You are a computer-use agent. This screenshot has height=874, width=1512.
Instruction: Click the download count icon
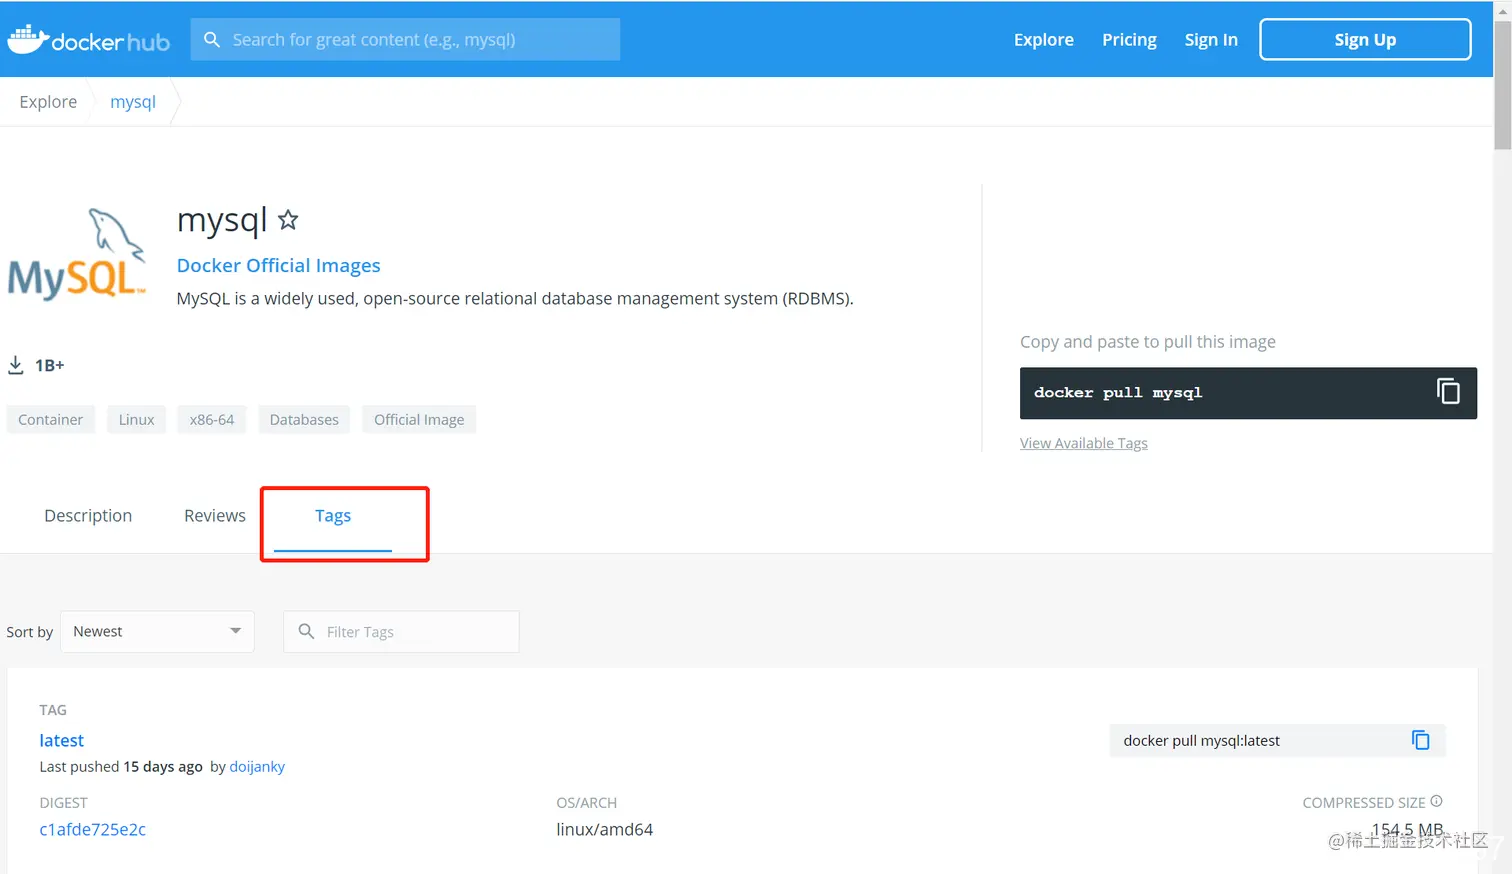(x=16, y=365)
